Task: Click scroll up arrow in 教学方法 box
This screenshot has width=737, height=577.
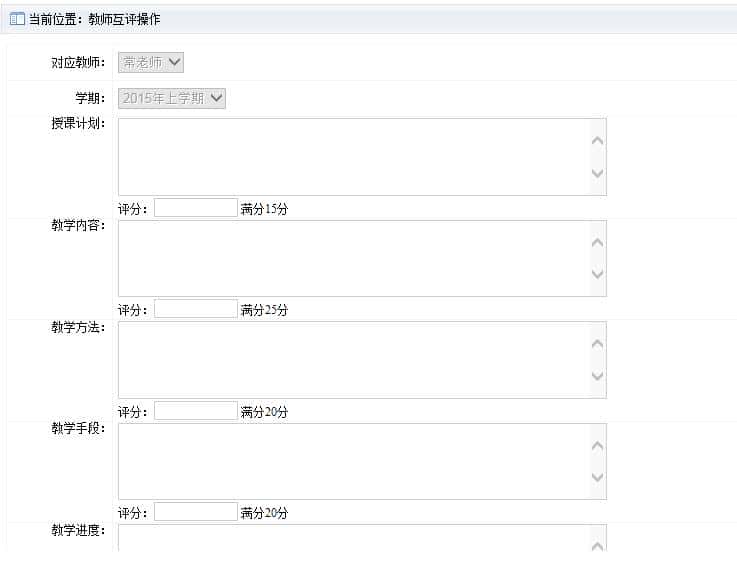Action: click(597, 344)
